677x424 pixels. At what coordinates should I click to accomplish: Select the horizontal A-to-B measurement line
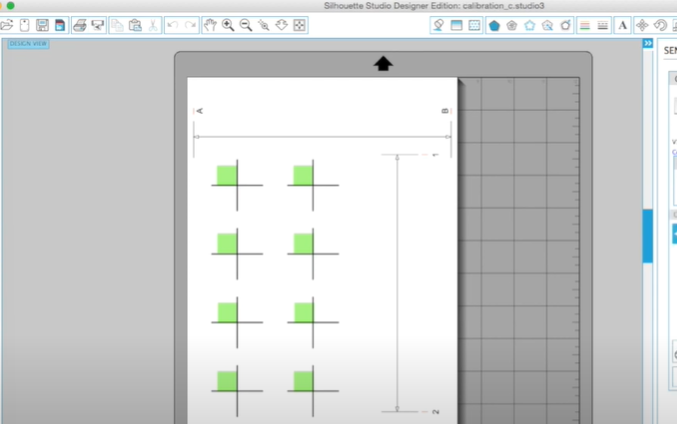pos(322,137)
